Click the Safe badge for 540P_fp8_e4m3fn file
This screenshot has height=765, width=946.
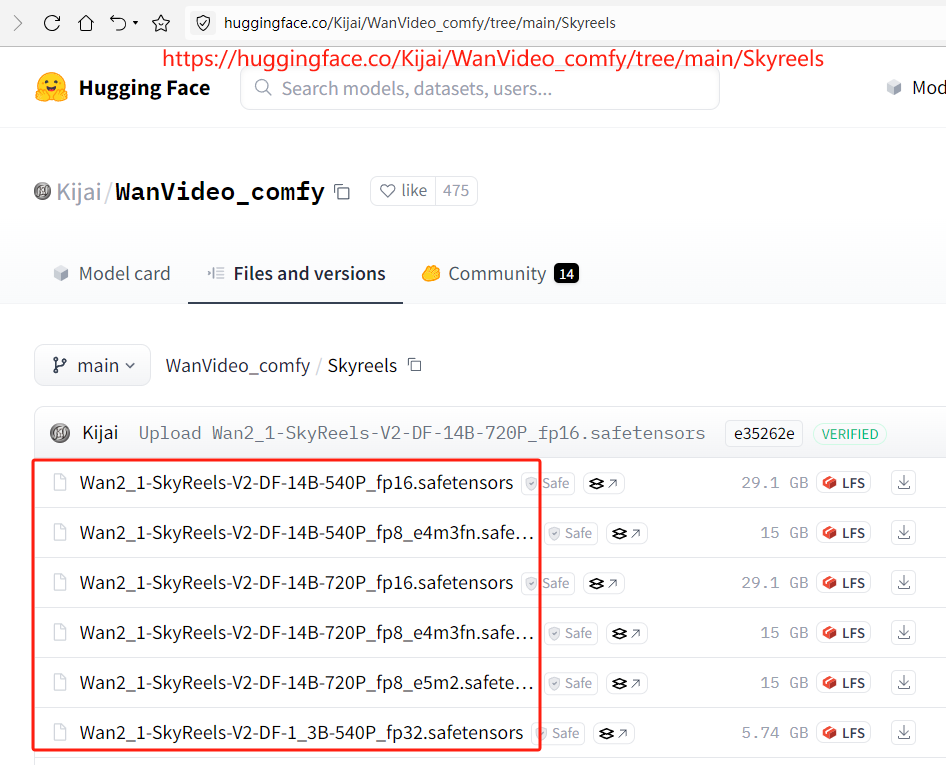point(571,533)
